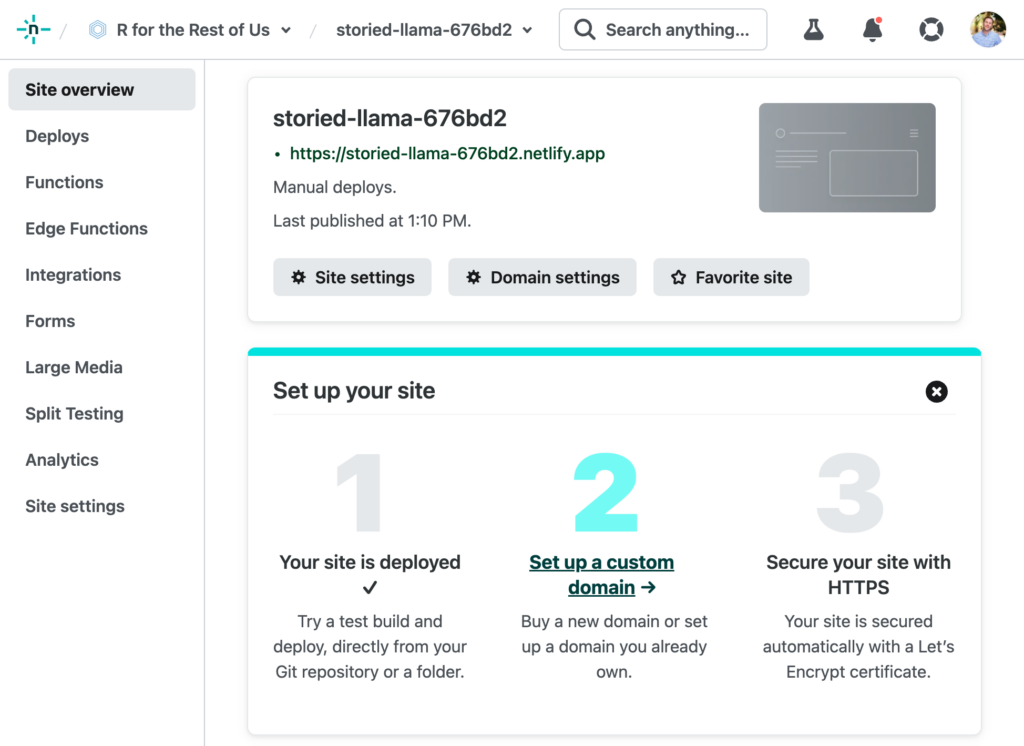Open Site settings in the sidebar
Screen dimensions: 1024x746
75,506
